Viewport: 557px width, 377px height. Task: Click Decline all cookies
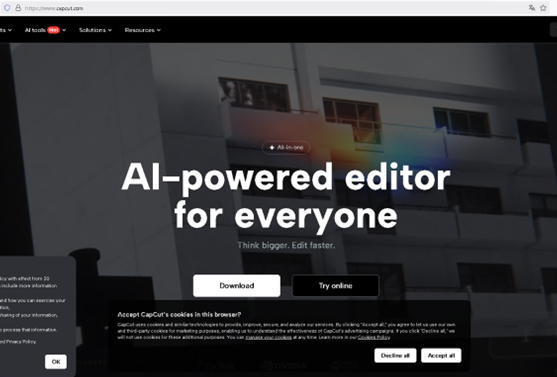pyautogui.click(x=395, y=355)
